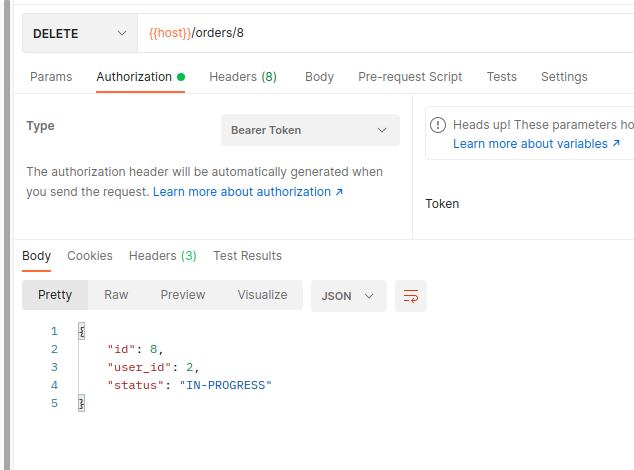Viewport: 634px width, 470px height.
Task: Switch to the Params tab
Action: (x=51, y=77)
